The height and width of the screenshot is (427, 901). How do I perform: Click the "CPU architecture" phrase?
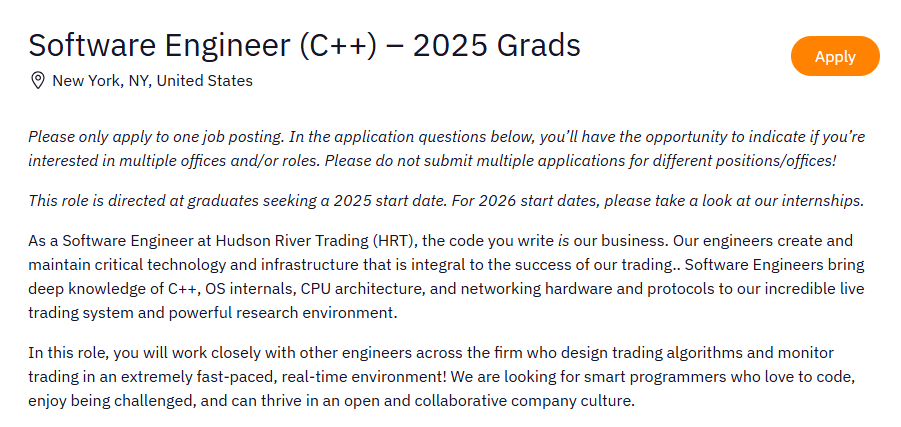click(362, 288)
